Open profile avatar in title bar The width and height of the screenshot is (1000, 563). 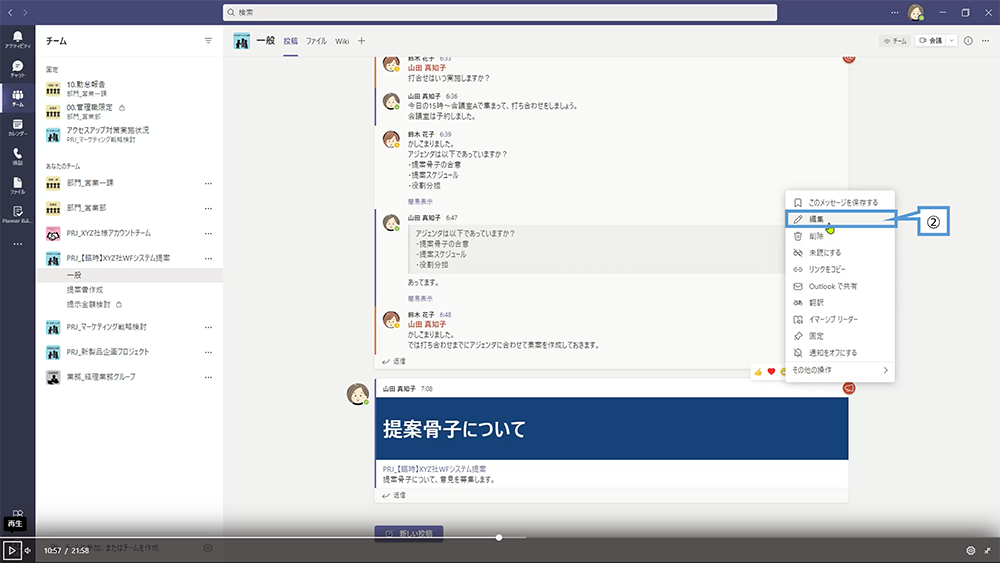[916, 12]
